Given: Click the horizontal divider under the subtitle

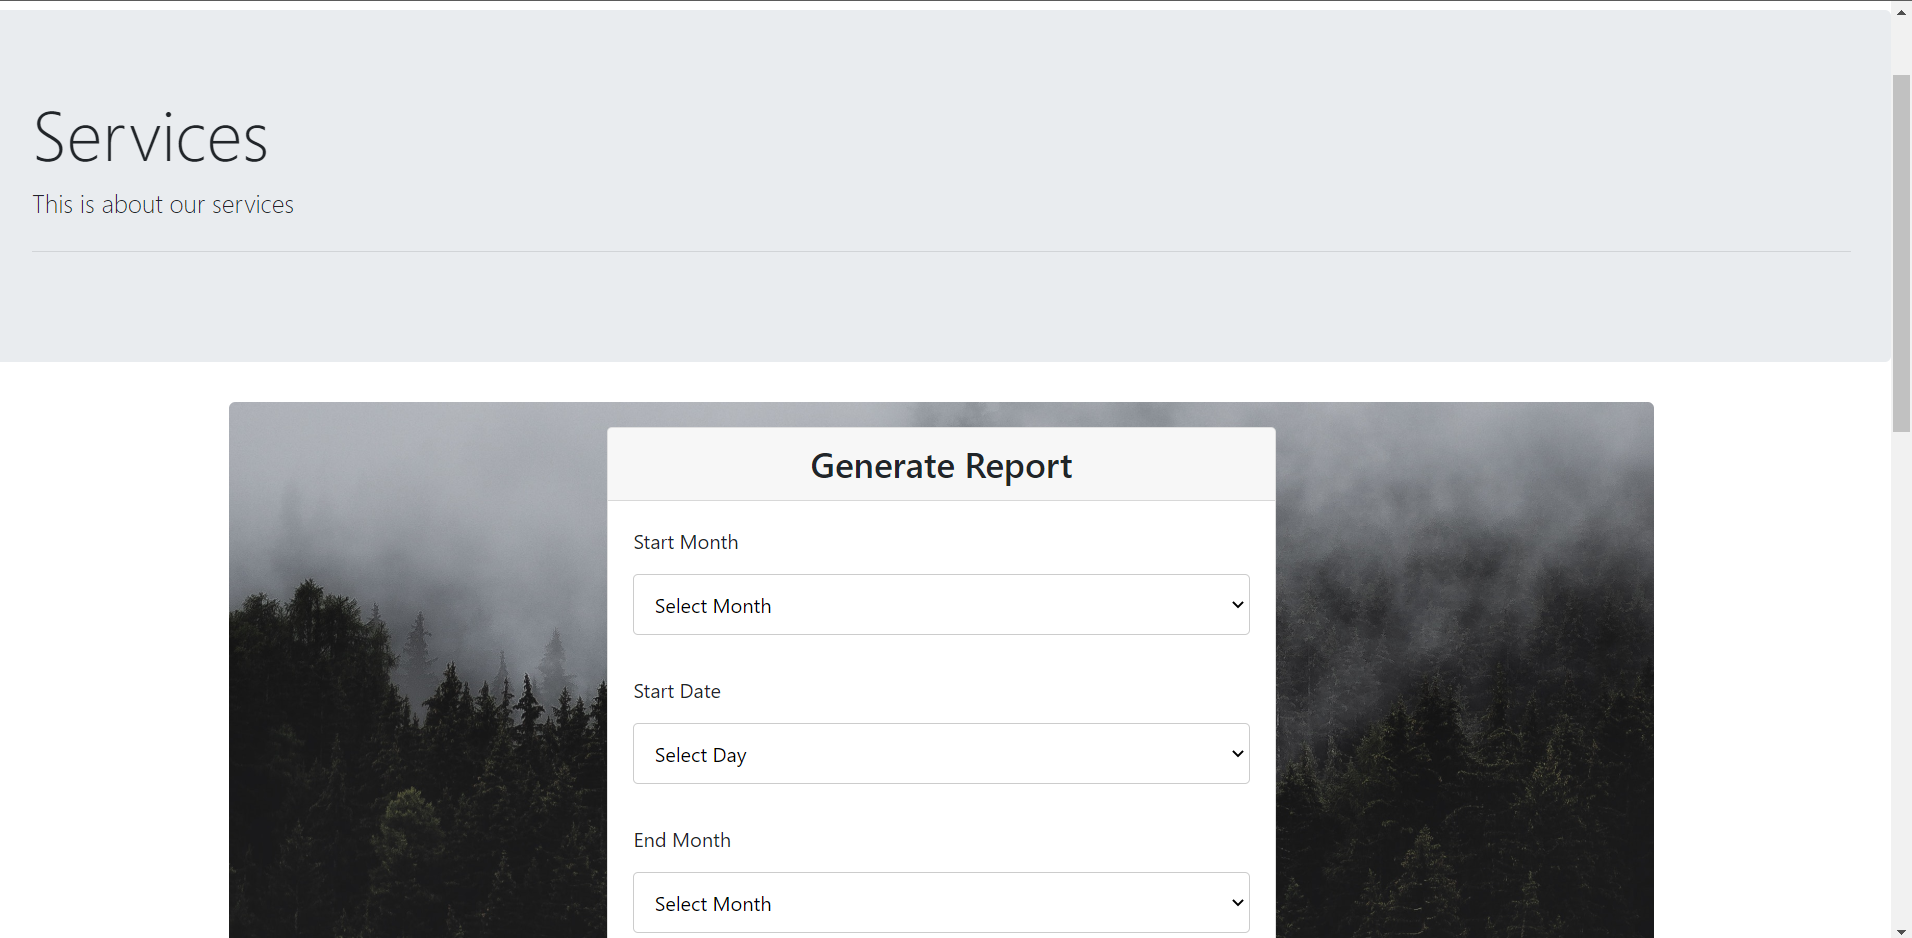Looking at the screenshot, I should click(x=941, y=251).
